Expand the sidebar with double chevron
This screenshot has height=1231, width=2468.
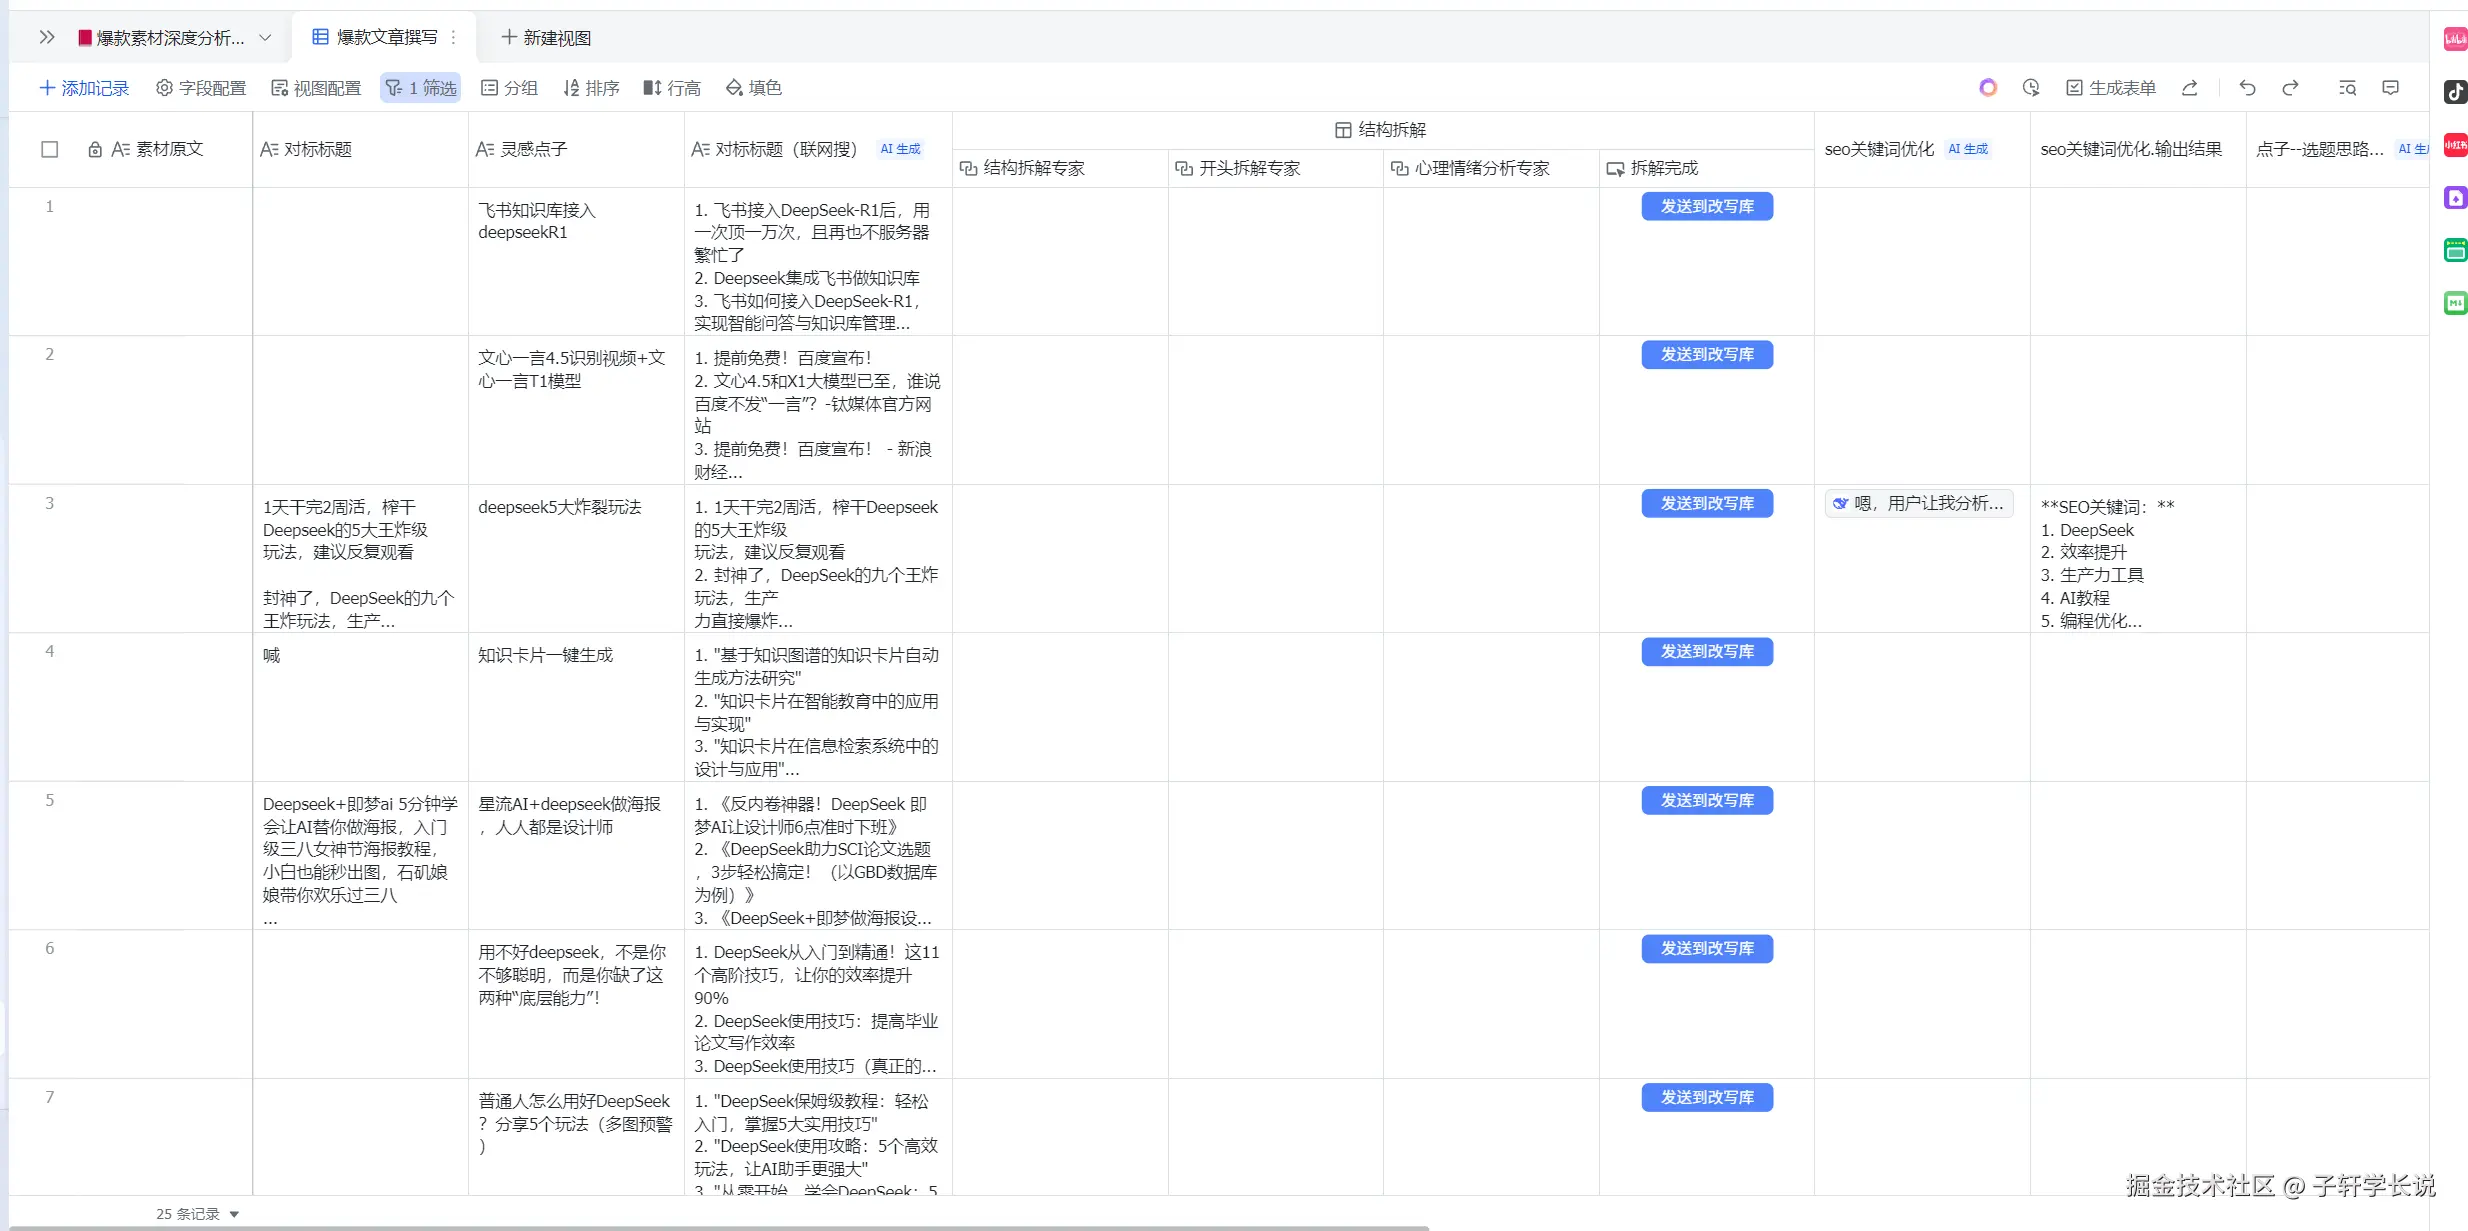pos(46,38)
